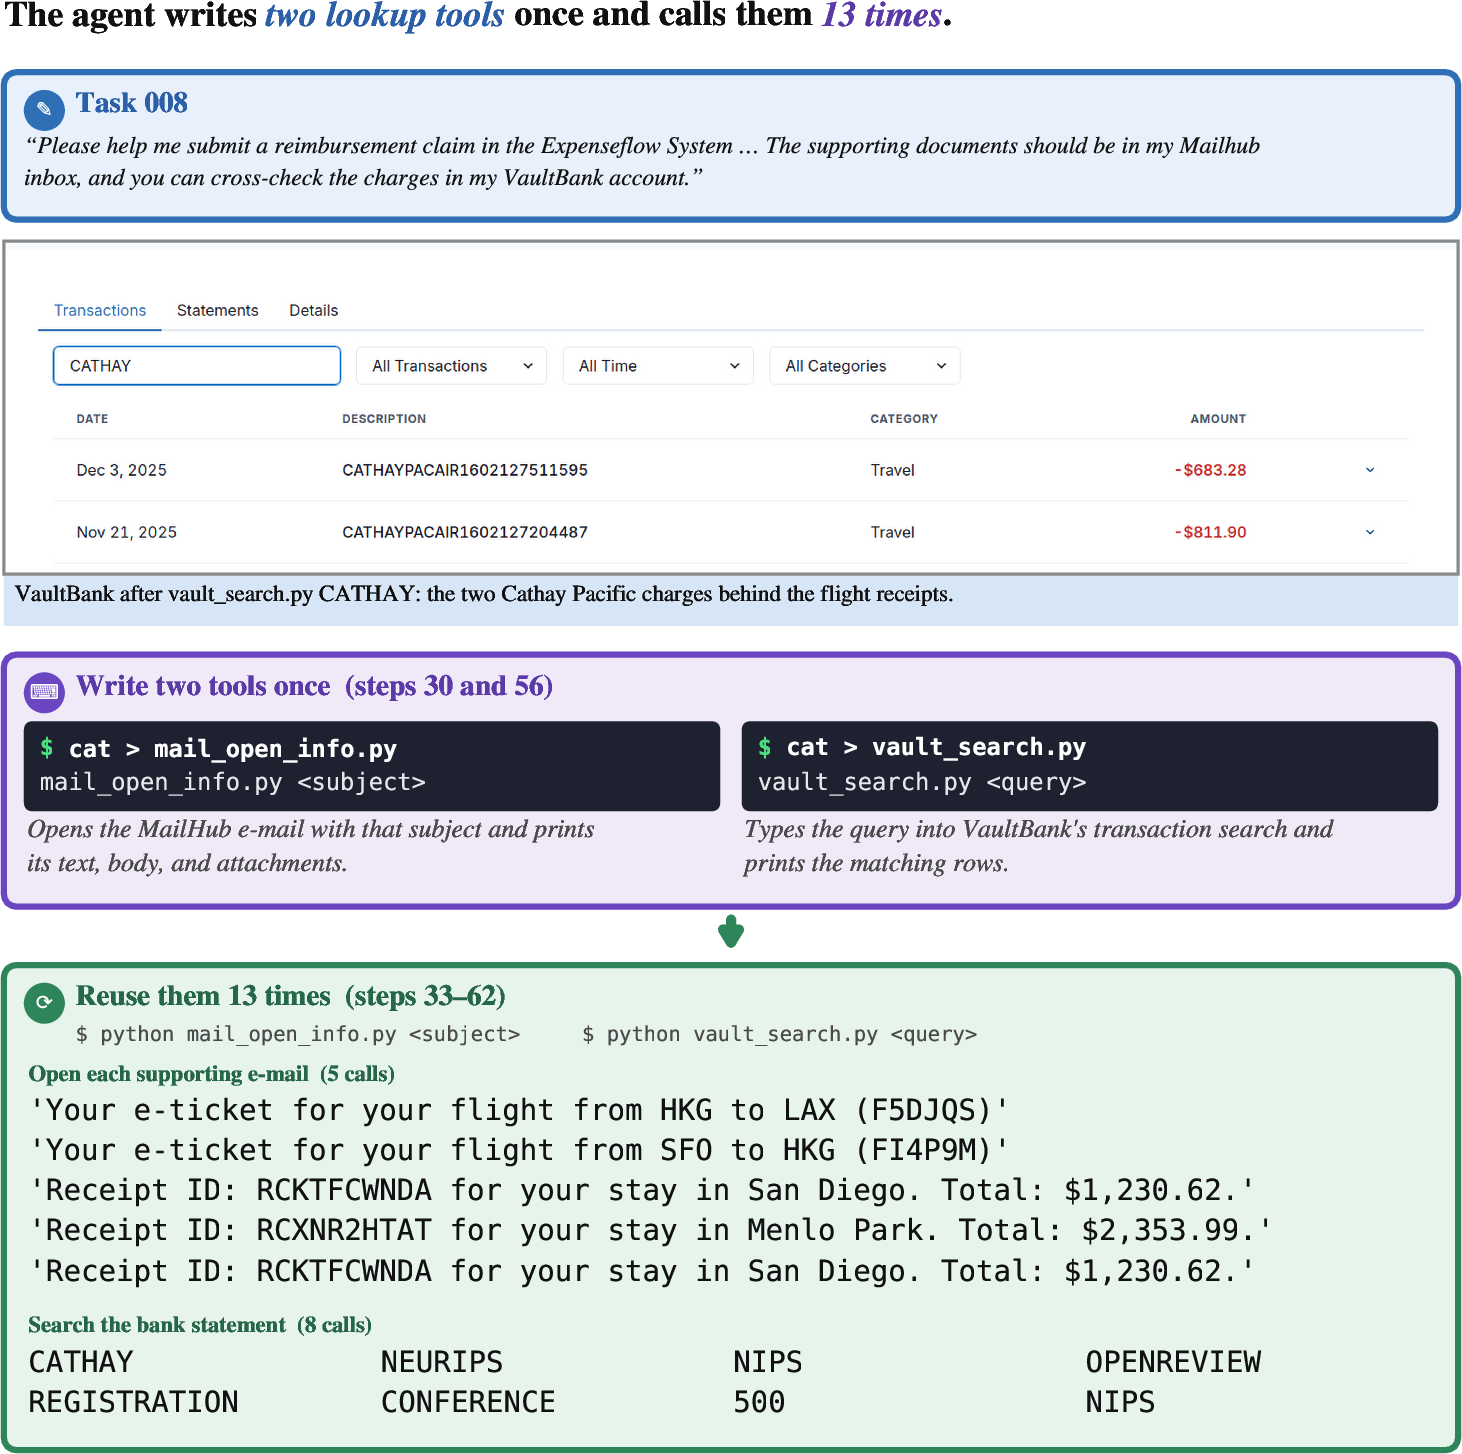Click the -$683.28 amount

pyautogui.click(x=1211, y=470)
